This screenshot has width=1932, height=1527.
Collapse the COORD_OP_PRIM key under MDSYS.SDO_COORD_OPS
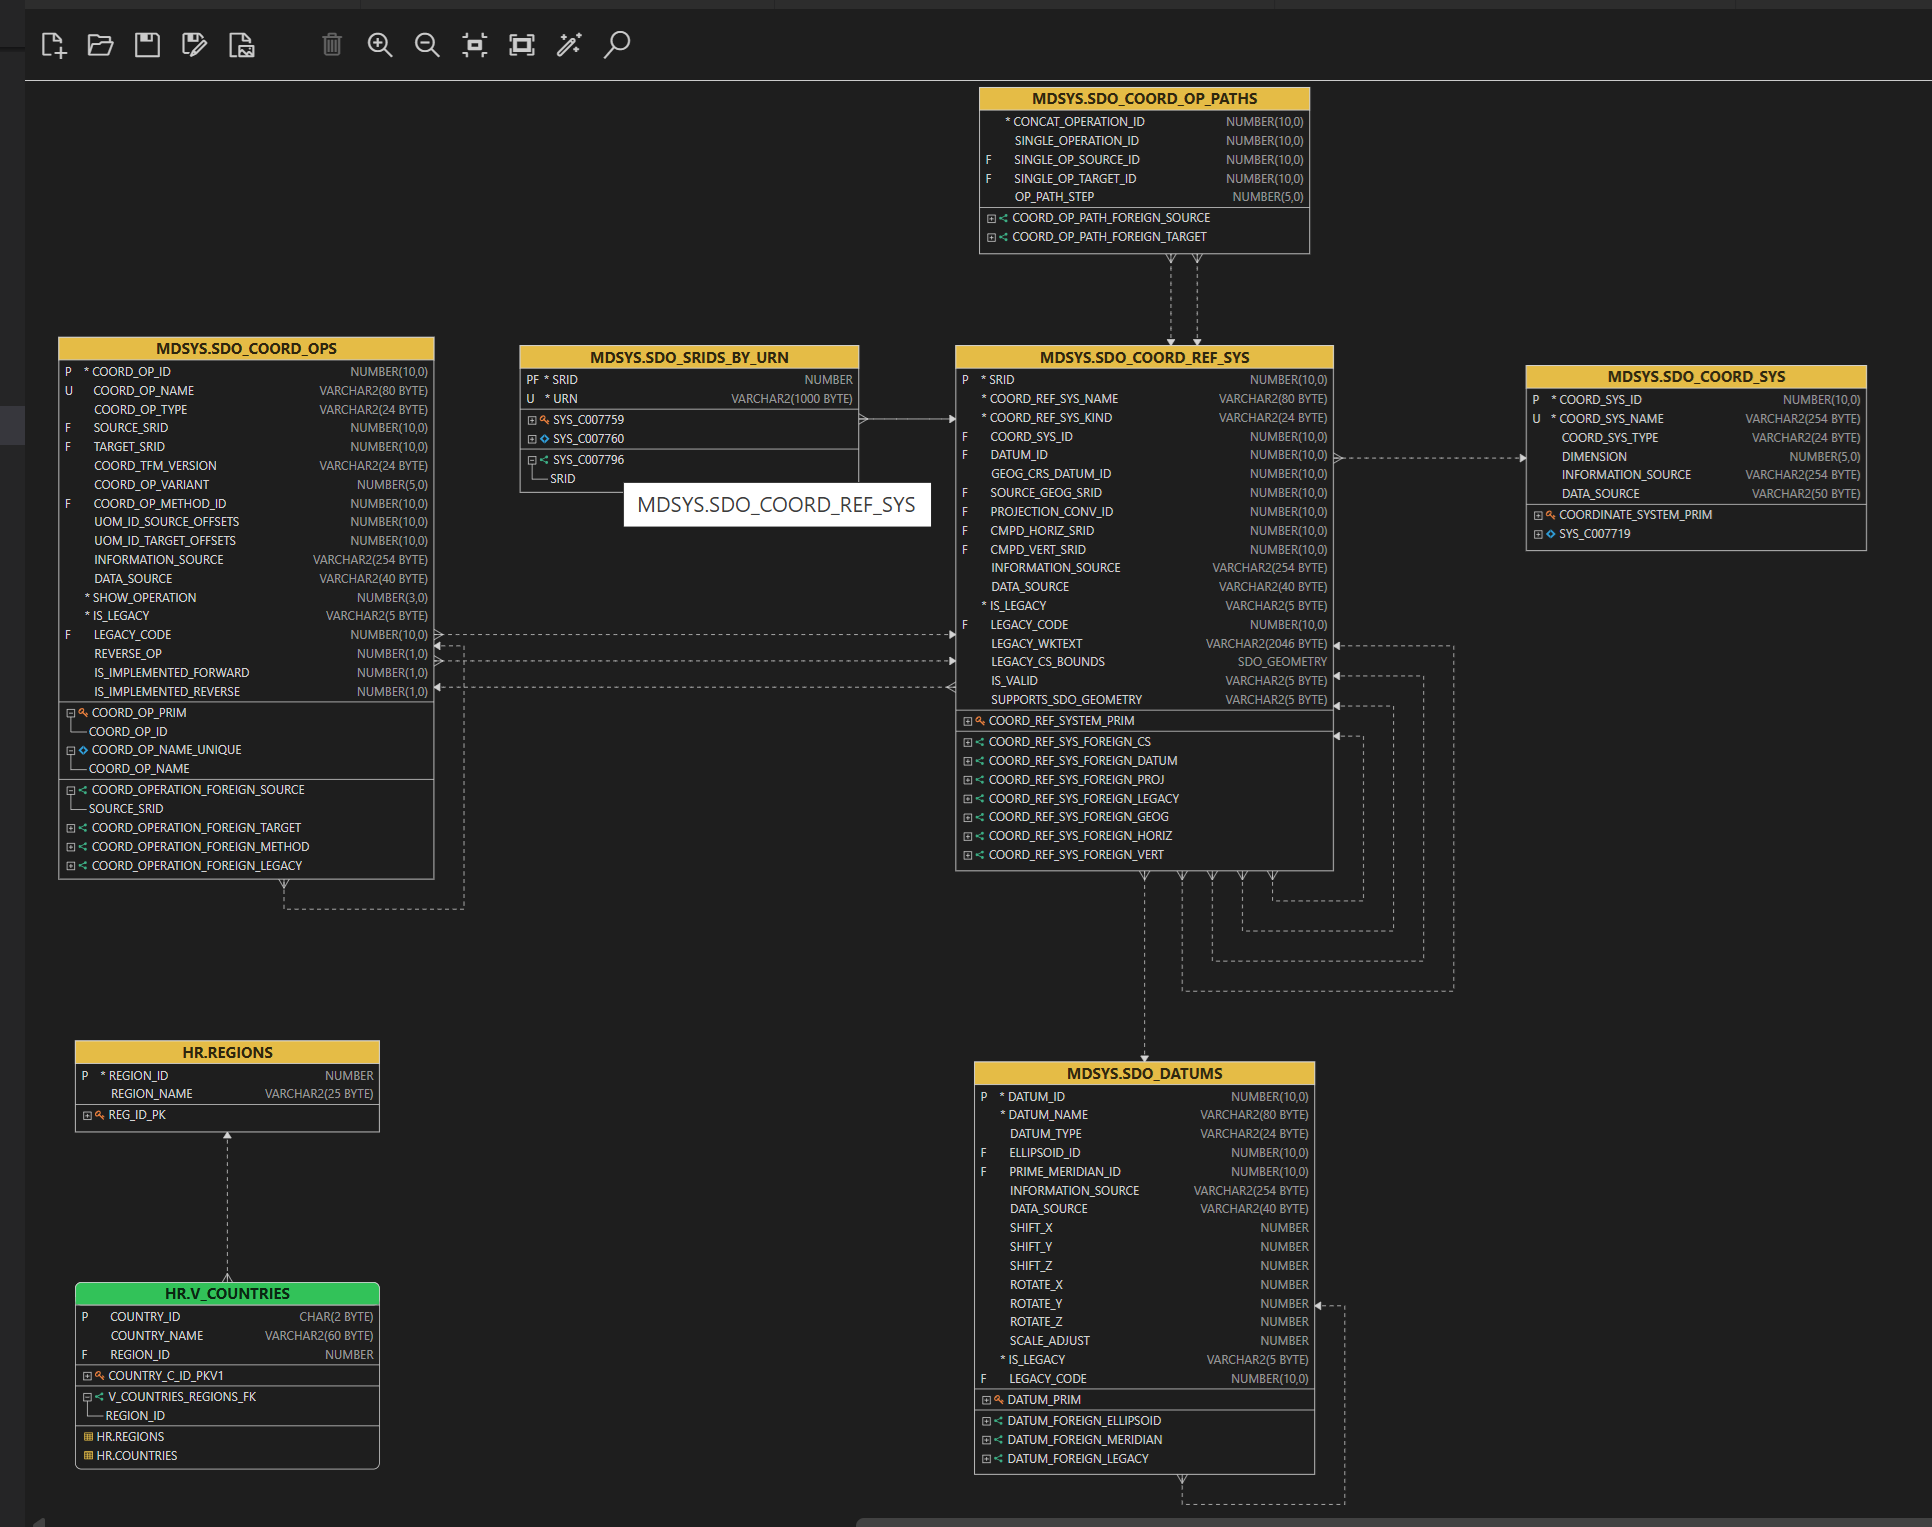(x=70, y=713)
